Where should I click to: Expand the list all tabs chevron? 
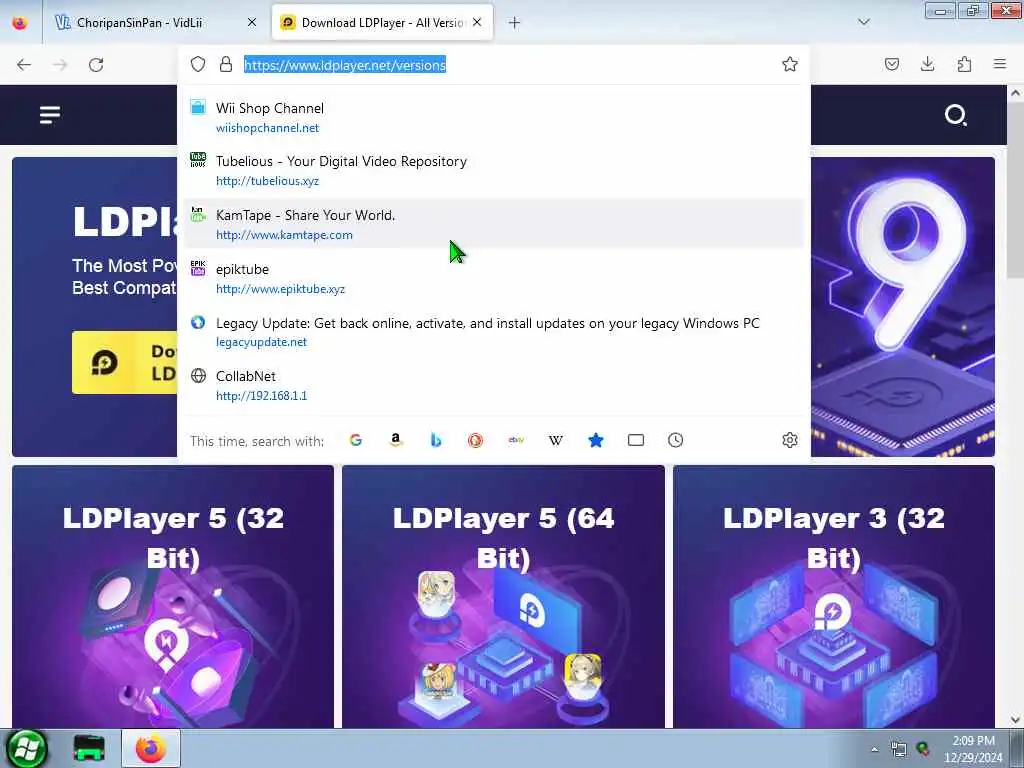pyautogui.click(x=863, y=22)
